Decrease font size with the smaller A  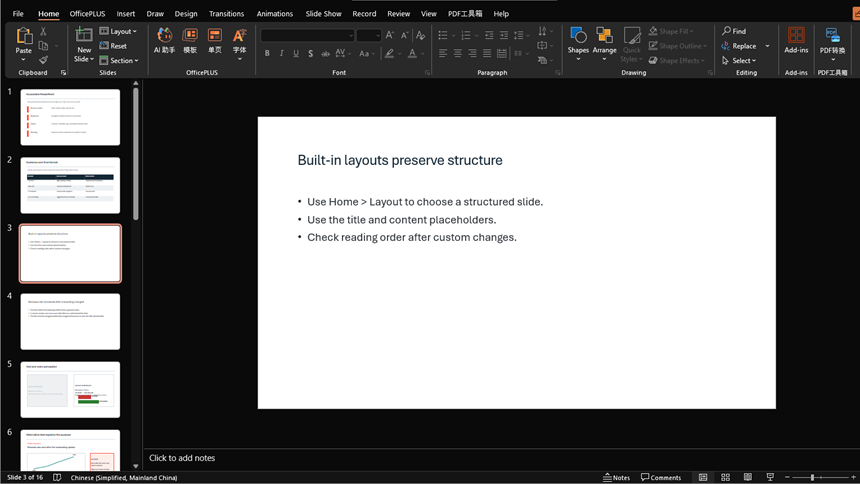coord(404,35)
